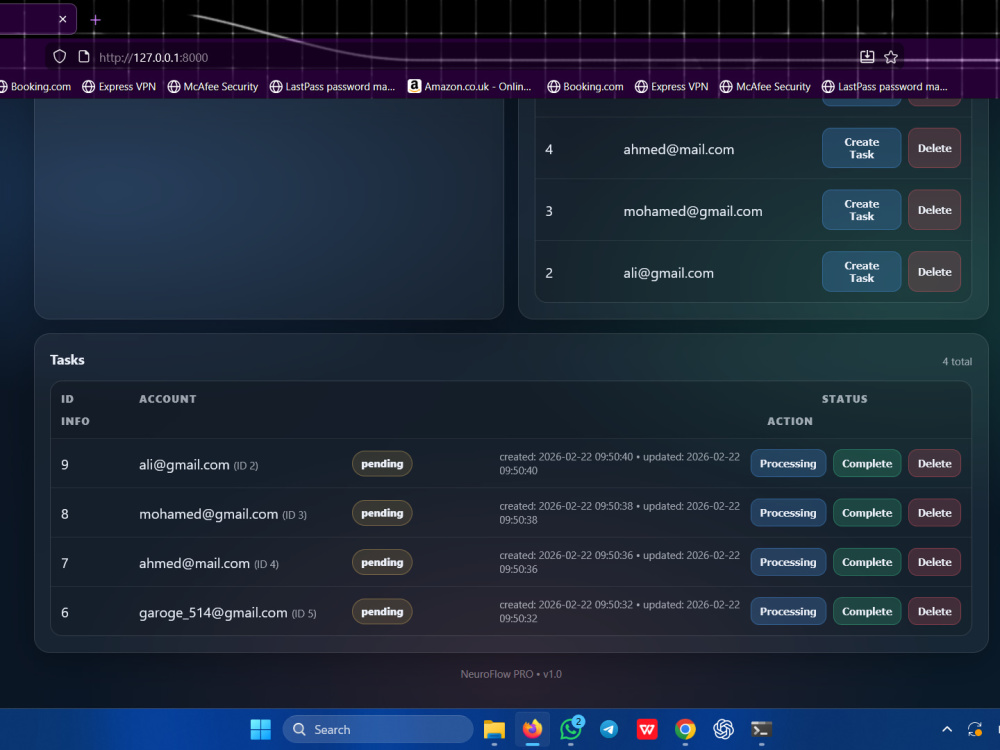Click the pending badge for task 9
This screenshot has width=1000, height=750.
(382, 464)
